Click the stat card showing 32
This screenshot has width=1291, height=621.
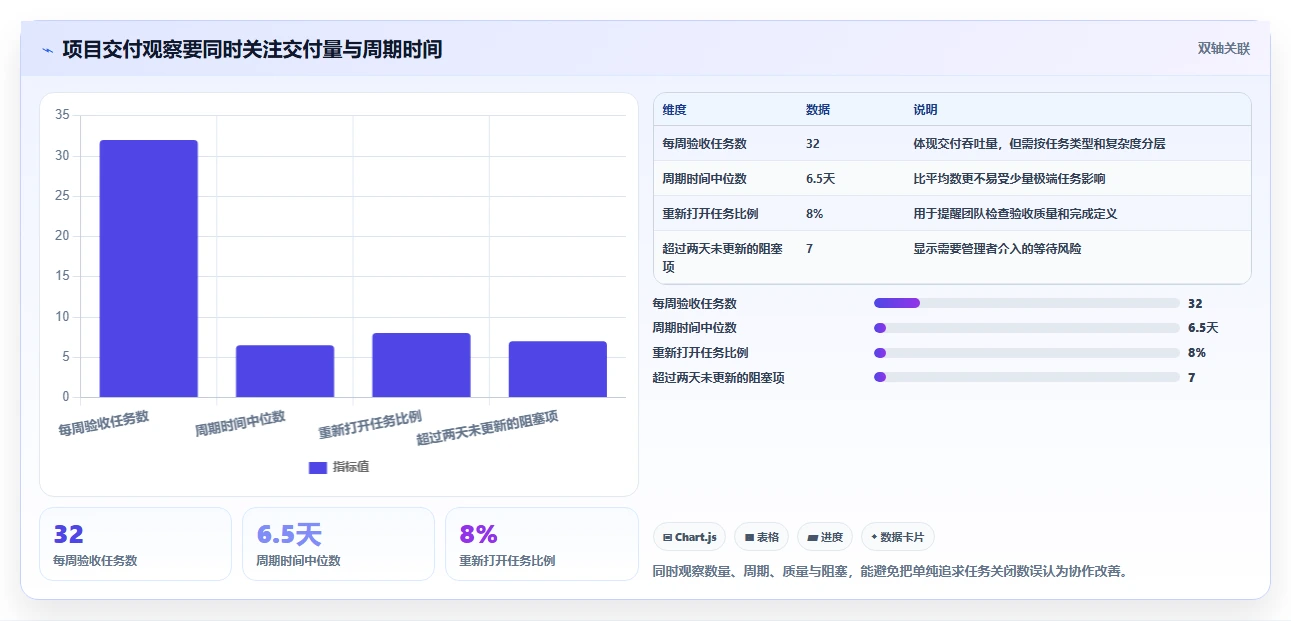[x=135, y=544]
